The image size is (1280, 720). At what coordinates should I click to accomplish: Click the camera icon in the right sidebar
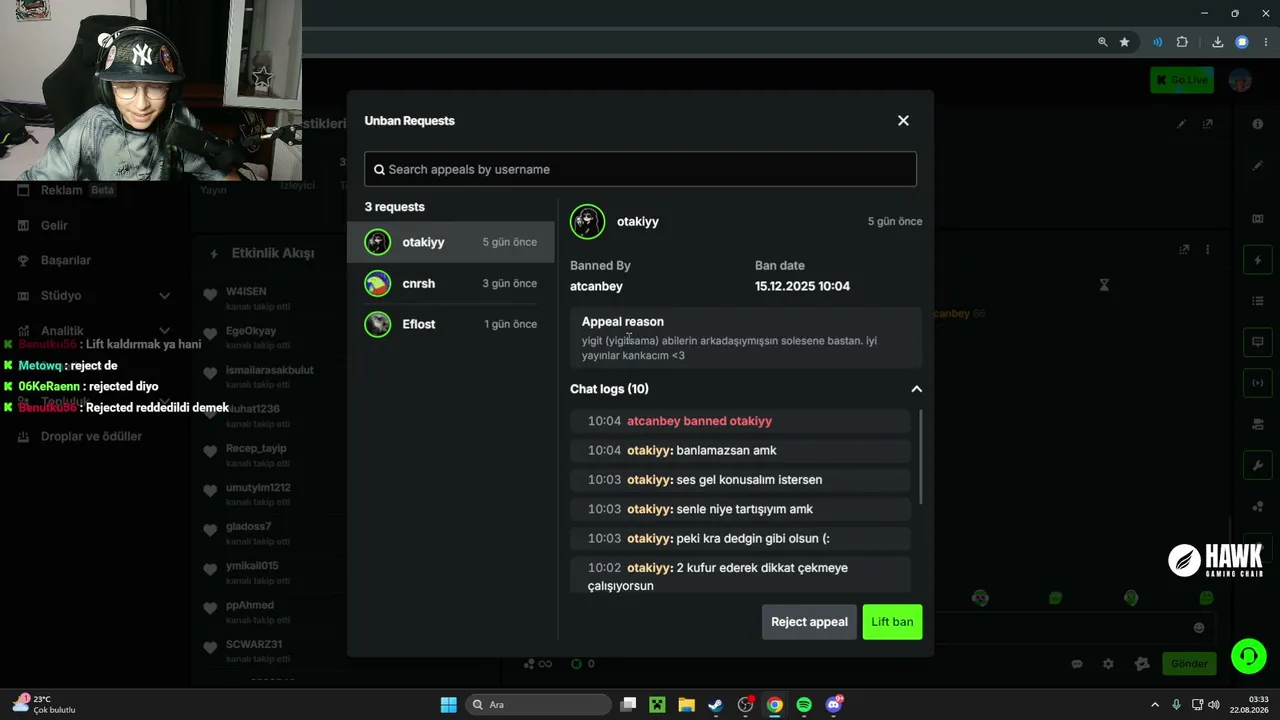tap(1258, 425)
